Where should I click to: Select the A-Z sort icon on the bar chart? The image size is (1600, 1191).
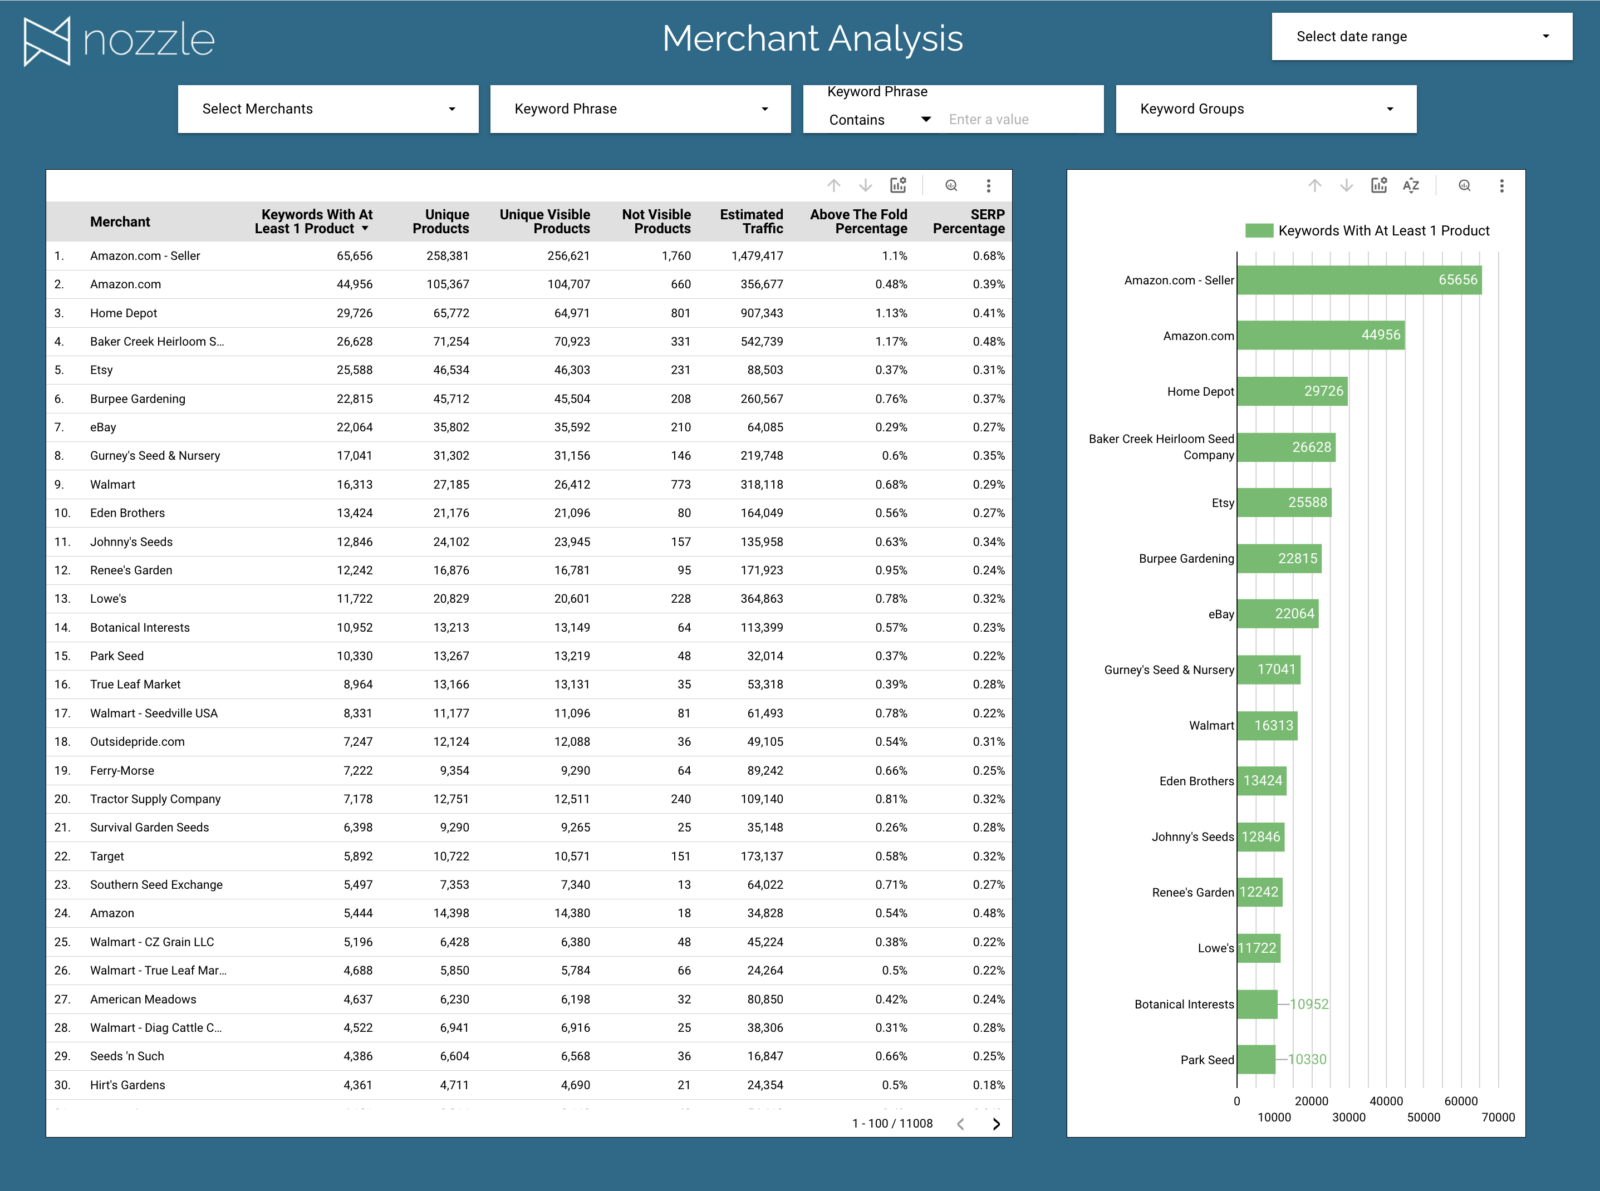click(x=1411, y=185)
